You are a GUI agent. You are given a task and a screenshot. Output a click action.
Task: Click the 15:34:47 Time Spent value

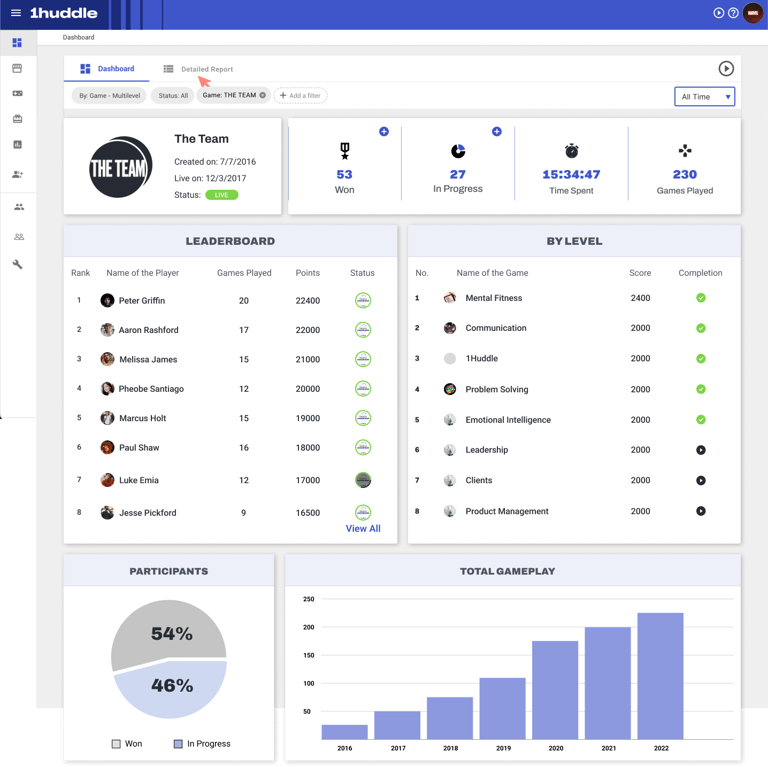click(571, 174)
